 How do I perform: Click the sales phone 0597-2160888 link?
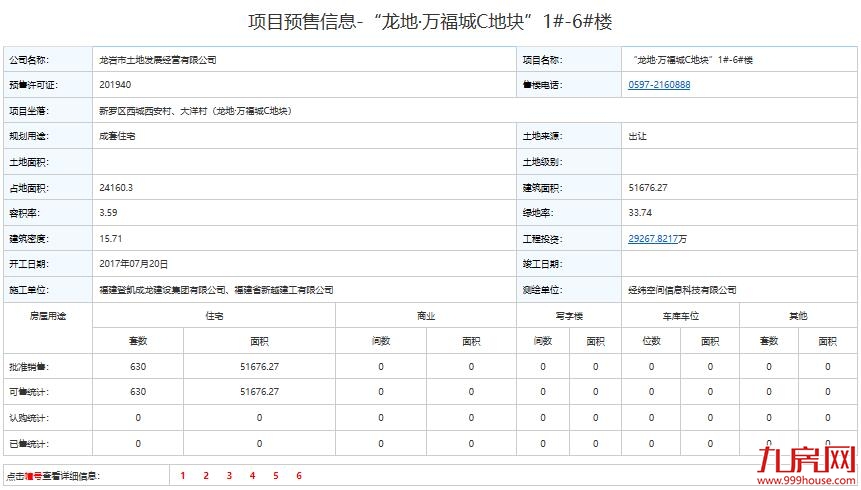point(659,85)
